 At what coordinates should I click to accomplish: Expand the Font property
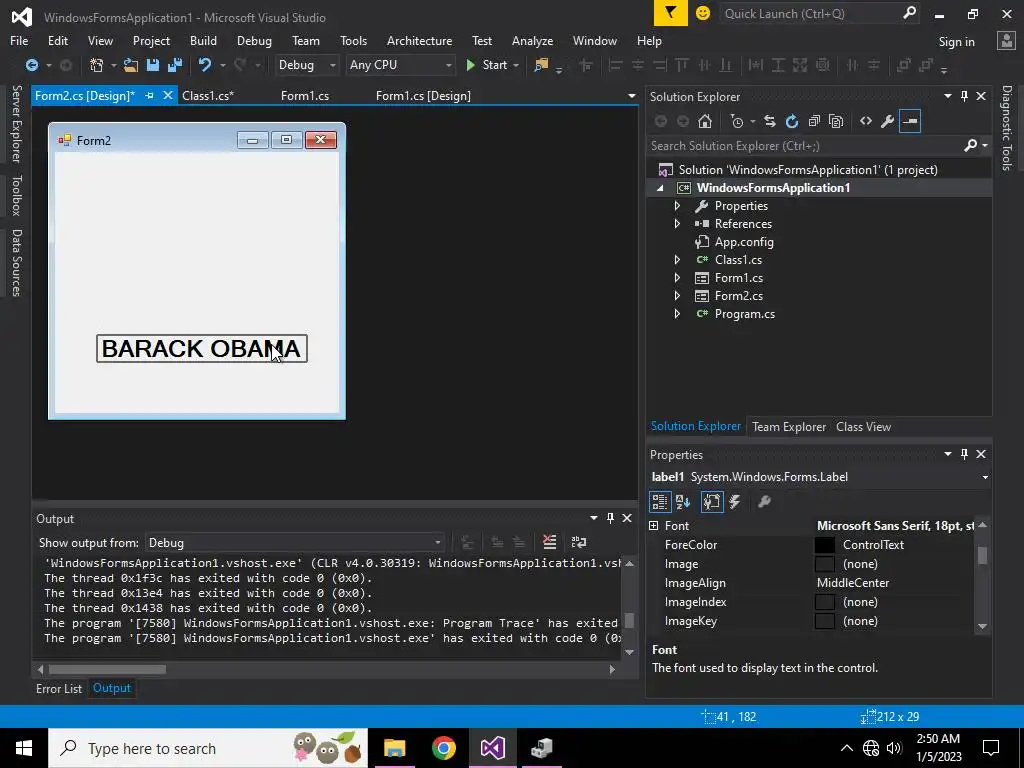[x=654, y=525]
